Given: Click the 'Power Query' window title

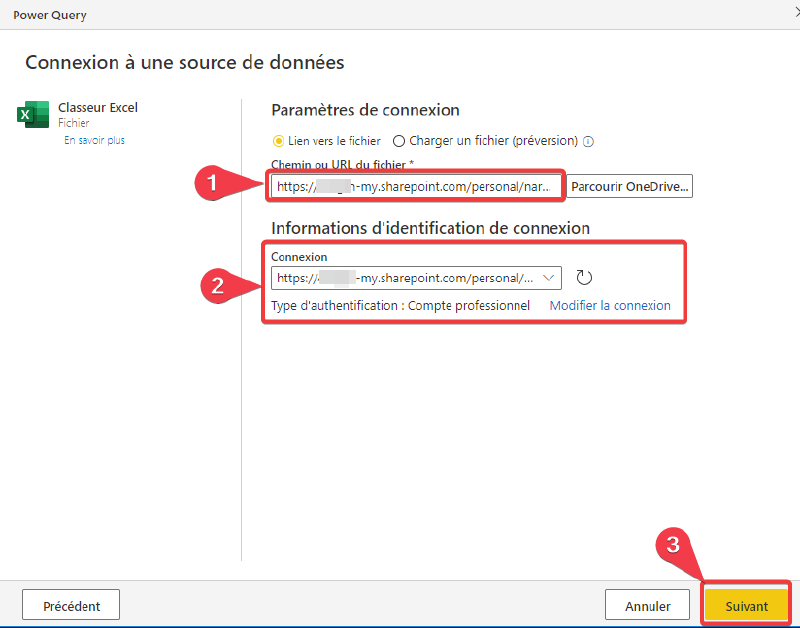Looking at the screenshot, I should click(50, 15).
